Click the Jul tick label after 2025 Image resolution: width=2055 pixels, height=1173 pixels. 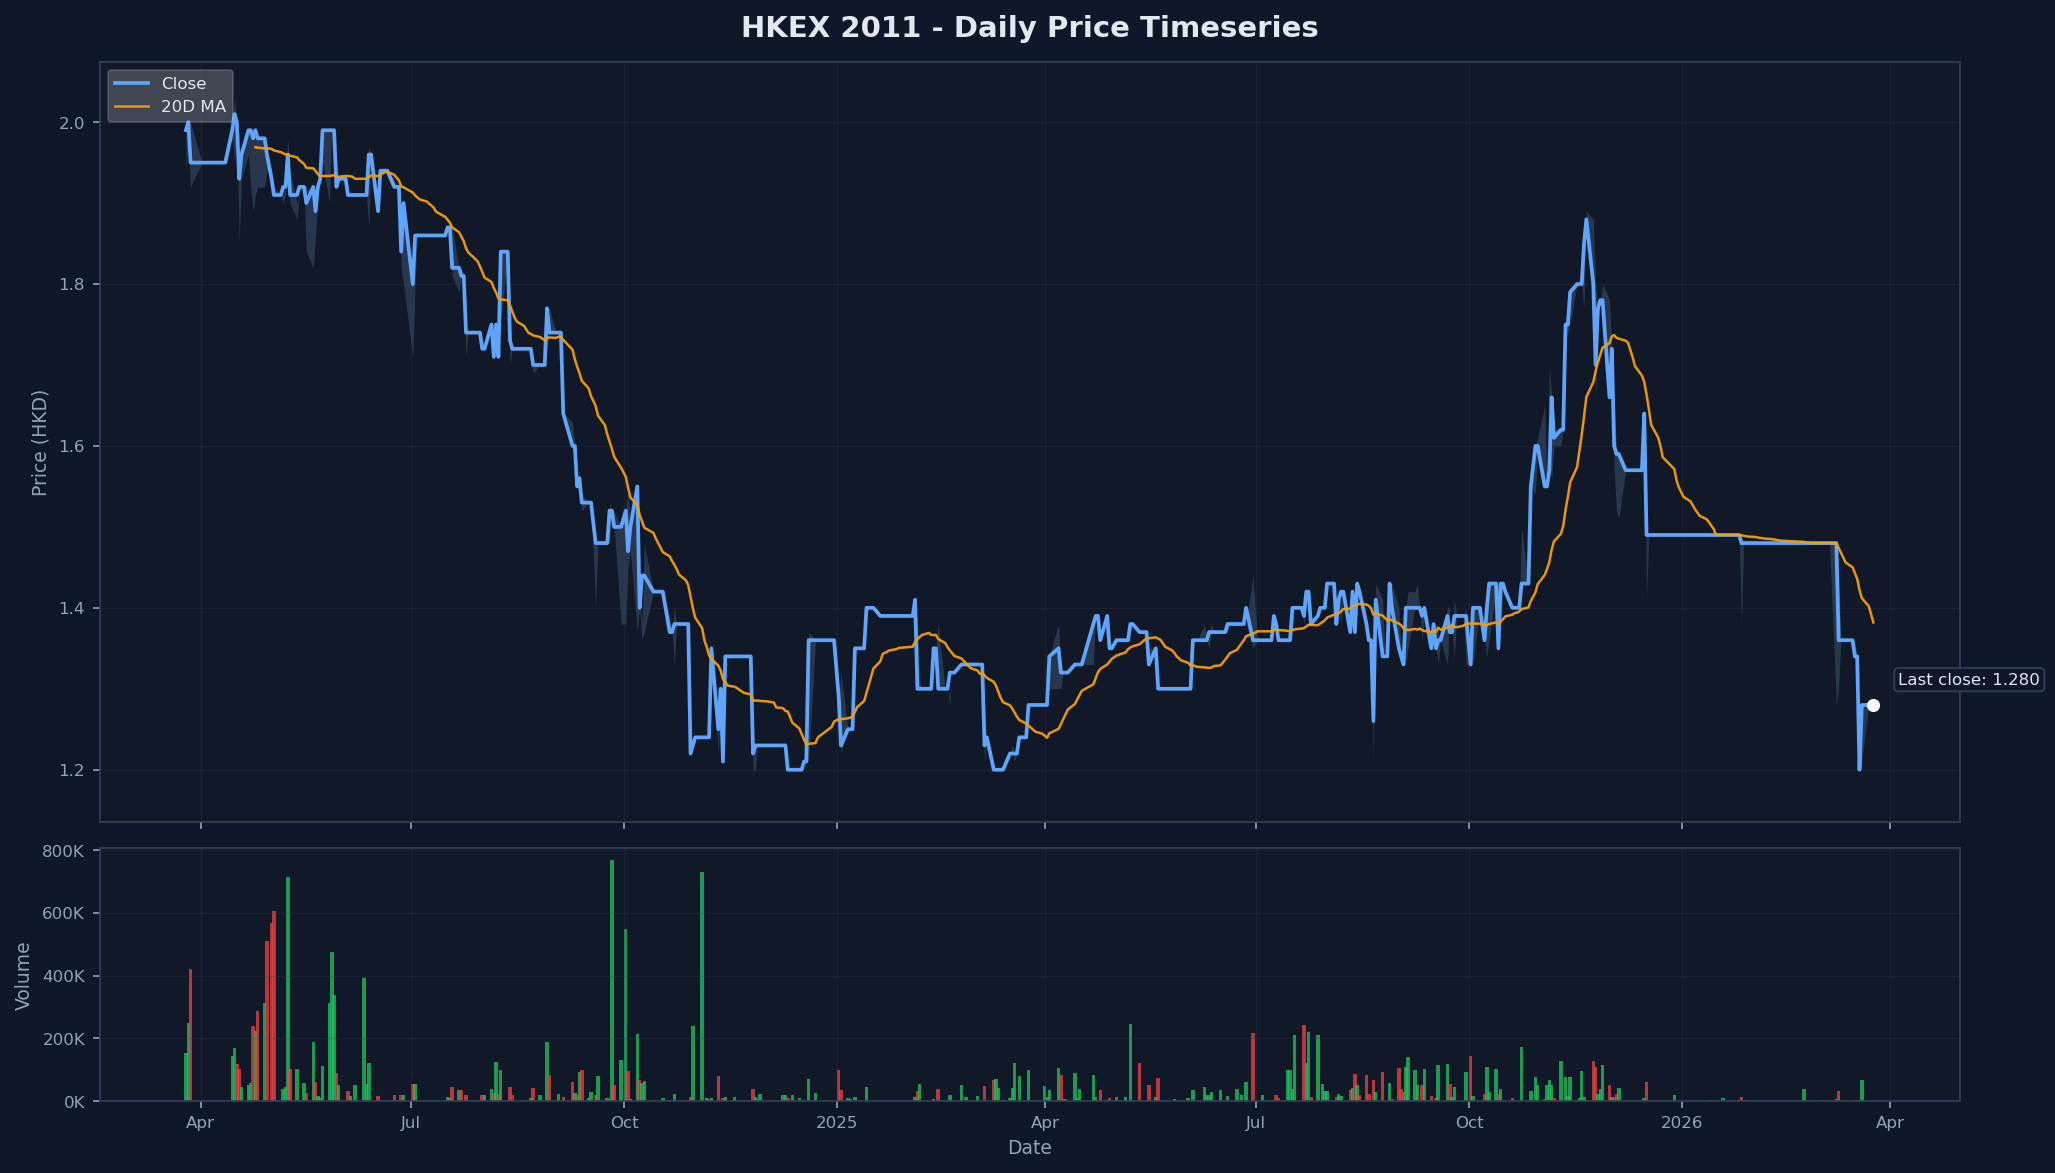[x=1255, y=1123]
